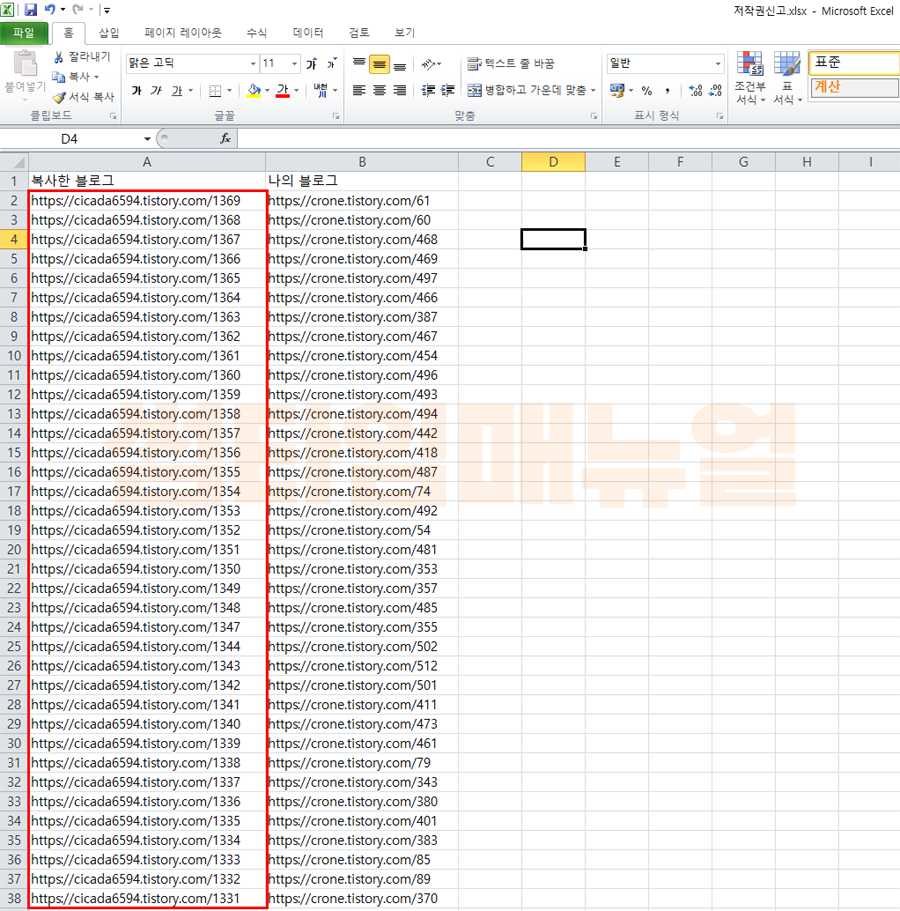
Task: Open the 글꼴 font dialog launcher
Action: point(336,116)
